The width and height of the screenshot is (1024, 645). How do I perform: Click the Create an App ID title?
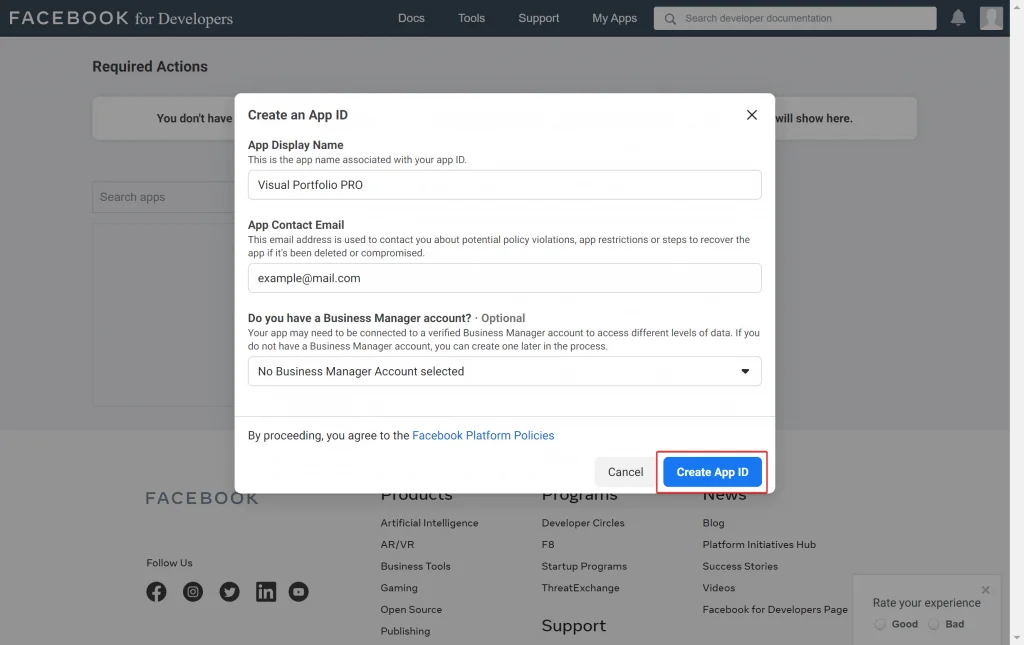297,115
